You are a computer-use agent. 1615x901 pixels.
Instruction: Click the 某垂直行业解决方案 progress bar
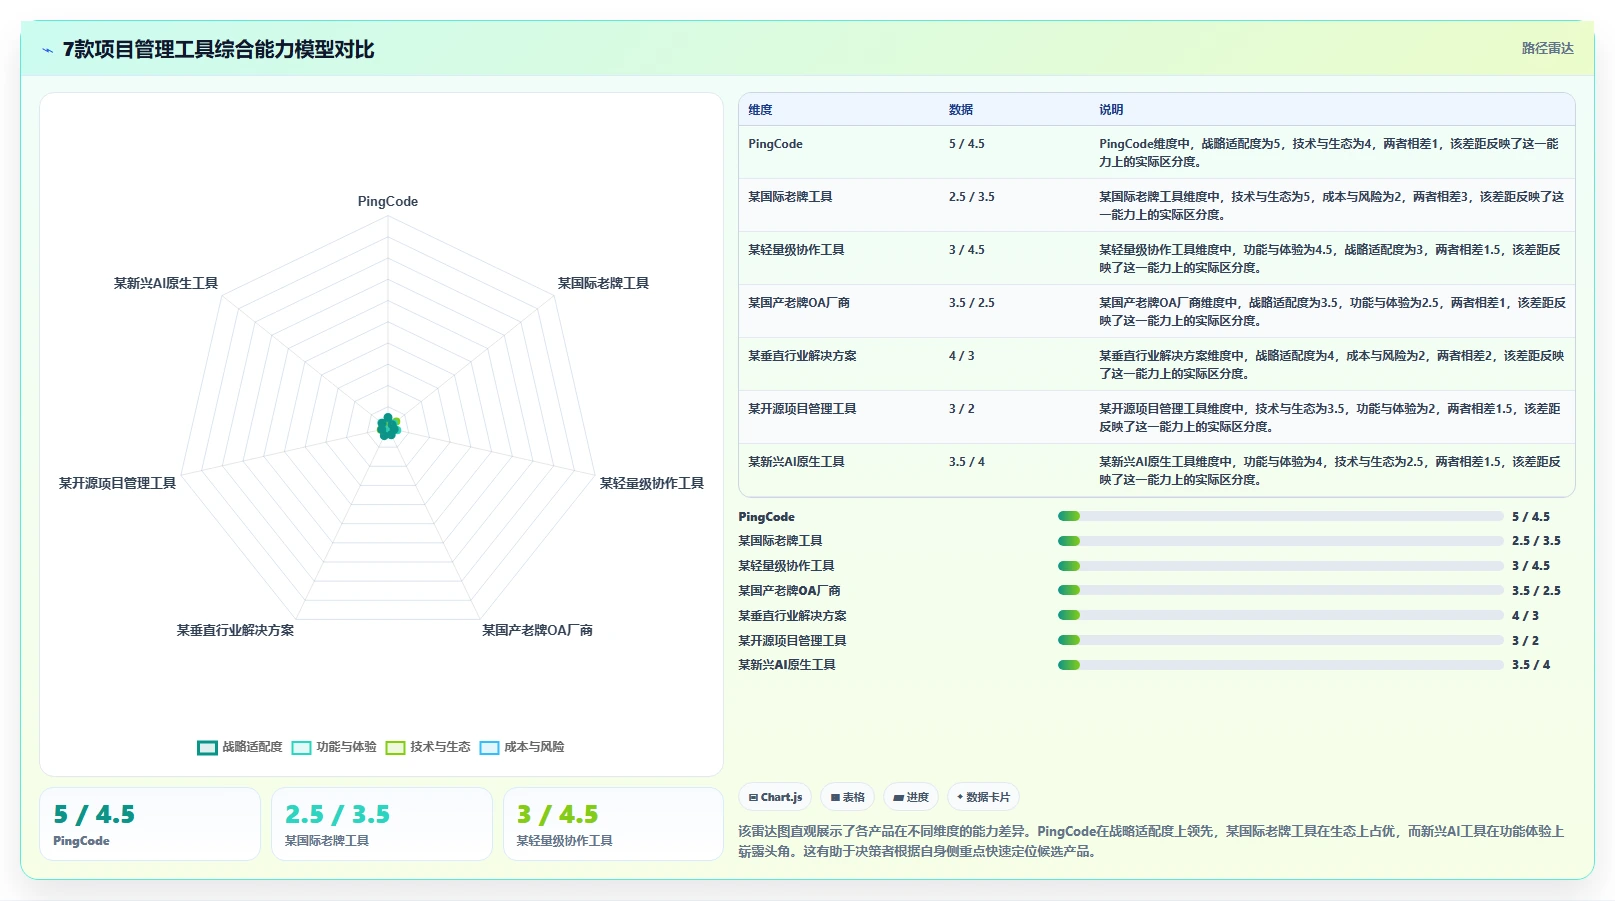click(1281, 615)
